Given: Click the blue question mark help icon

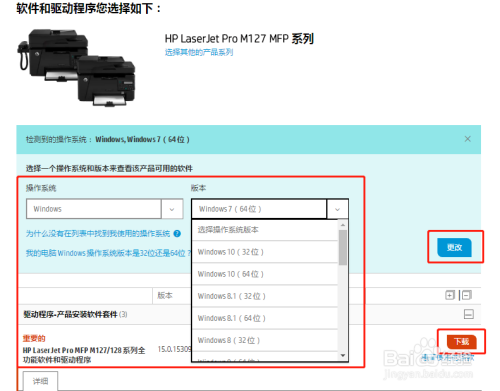Looking at the screenshot, I should point(177,234).
